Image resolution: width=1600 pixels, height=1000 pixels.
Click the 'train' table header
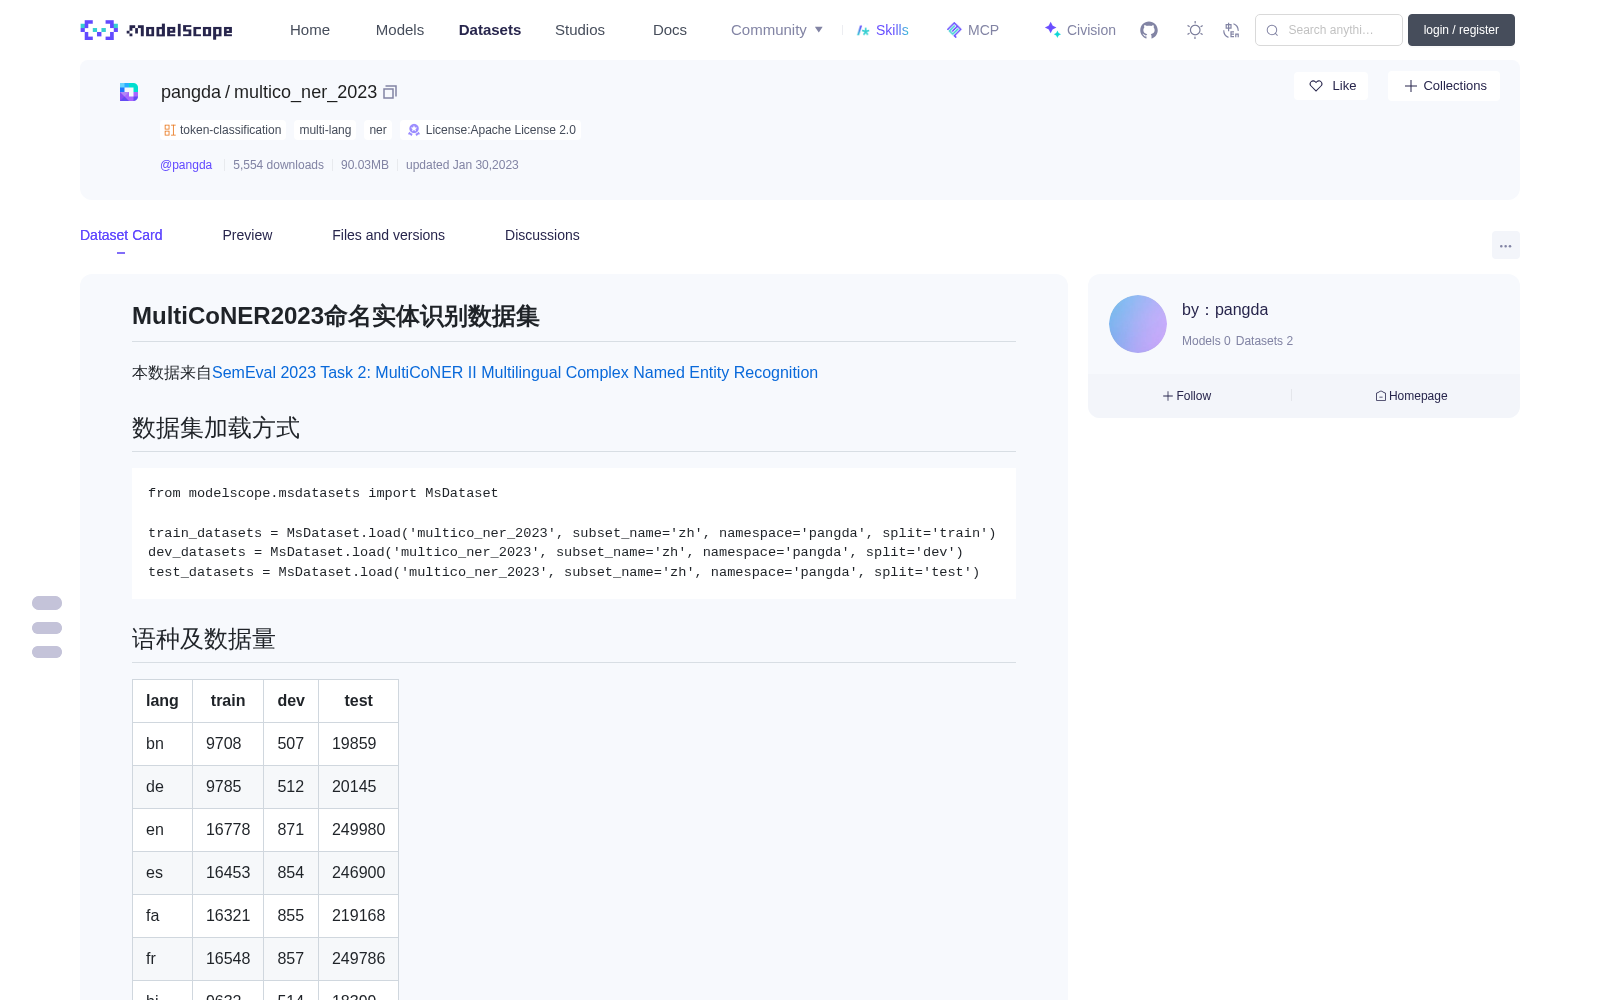228,701
